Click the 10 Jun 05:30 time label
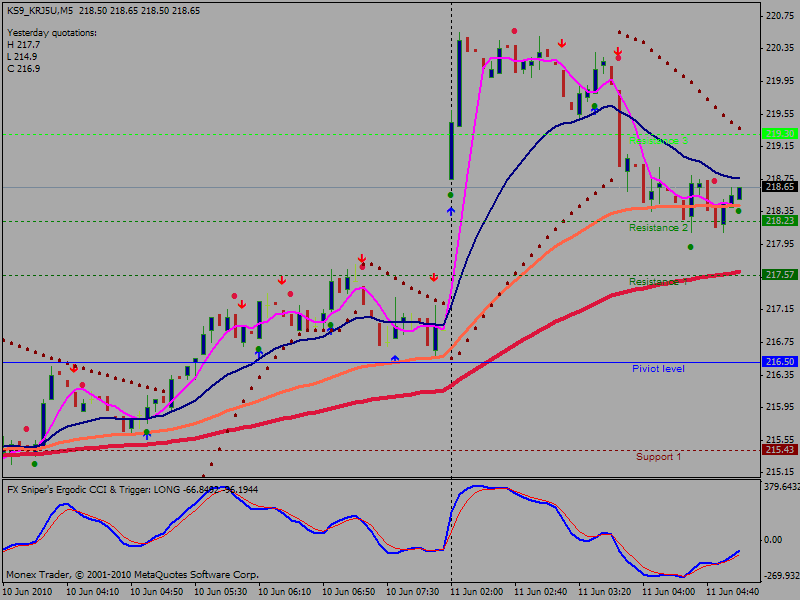This screenshot has height=600, width=800. tap(221, 592)
